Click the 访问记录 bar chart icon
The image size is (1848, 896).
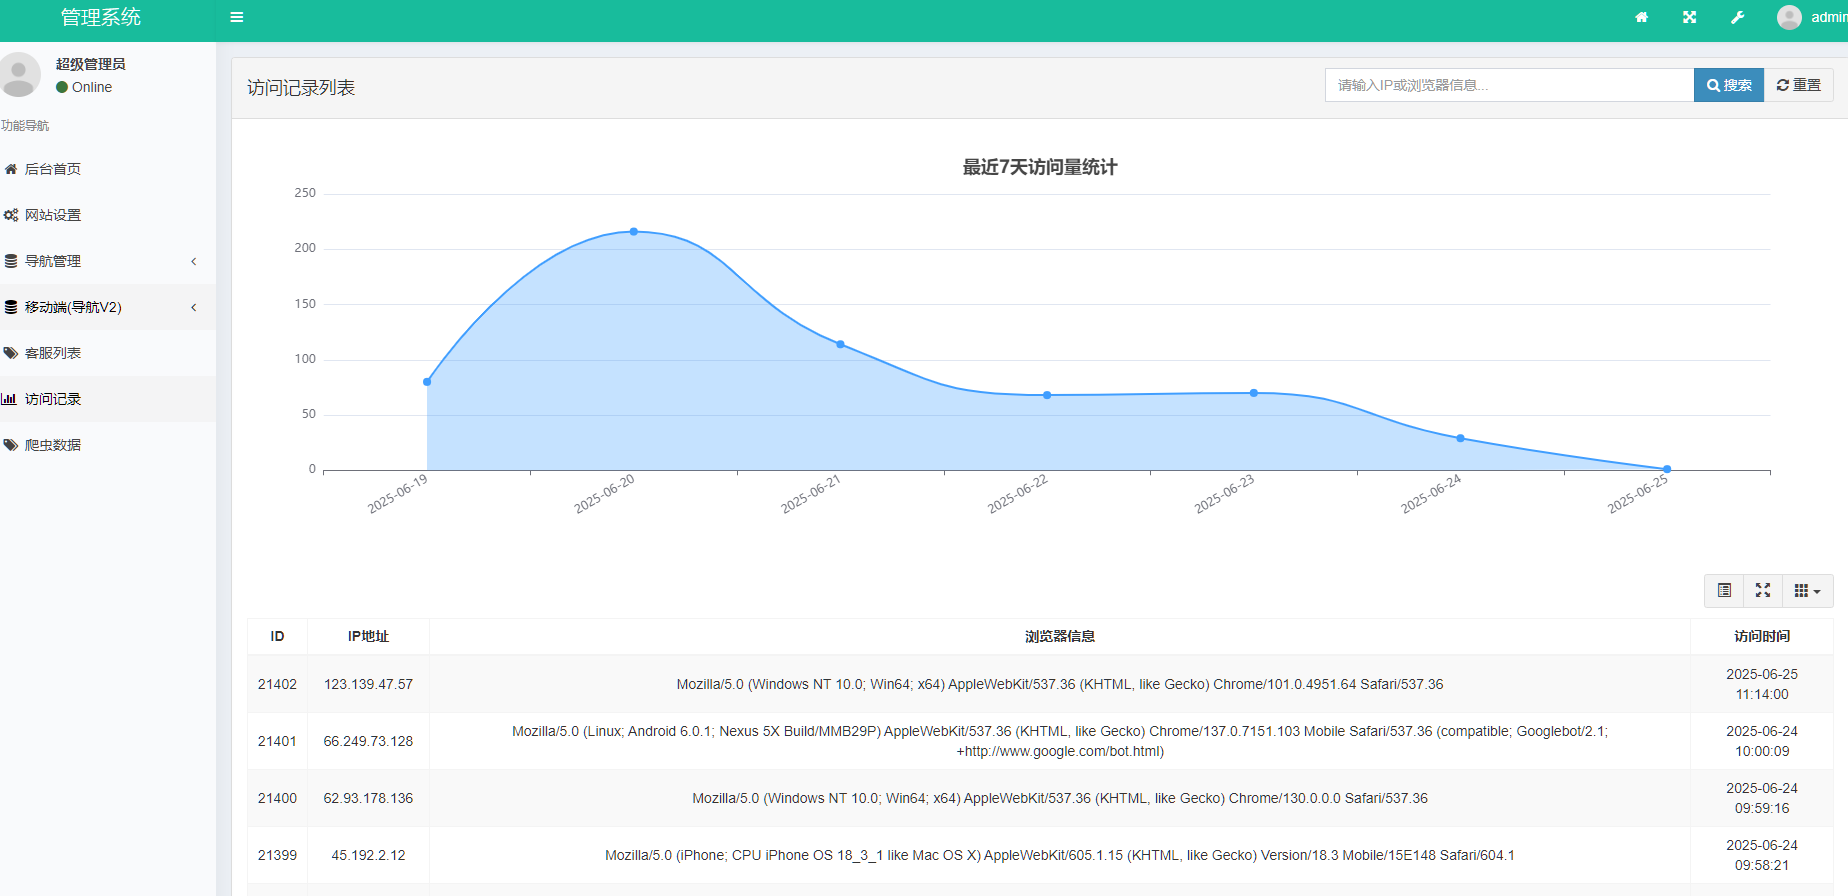9,399
